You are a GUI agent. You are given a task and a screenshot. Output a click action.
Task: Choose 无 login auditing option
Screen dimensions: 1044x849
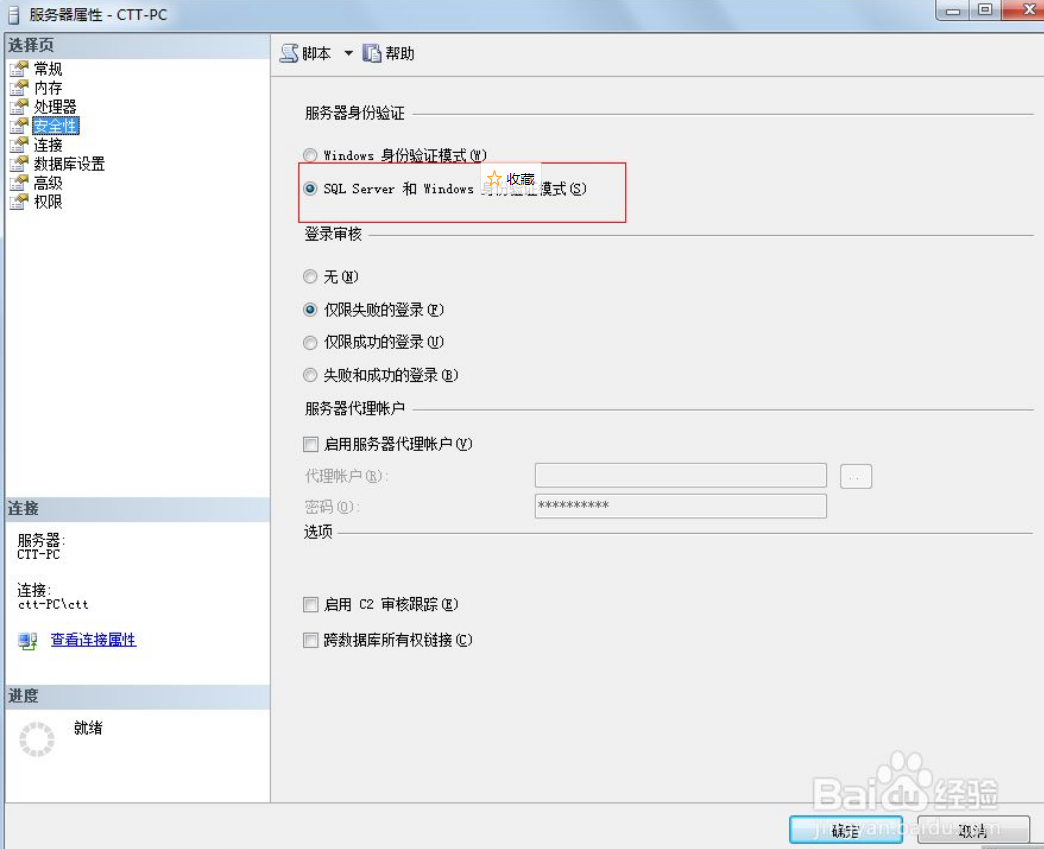tap(310, 276)
